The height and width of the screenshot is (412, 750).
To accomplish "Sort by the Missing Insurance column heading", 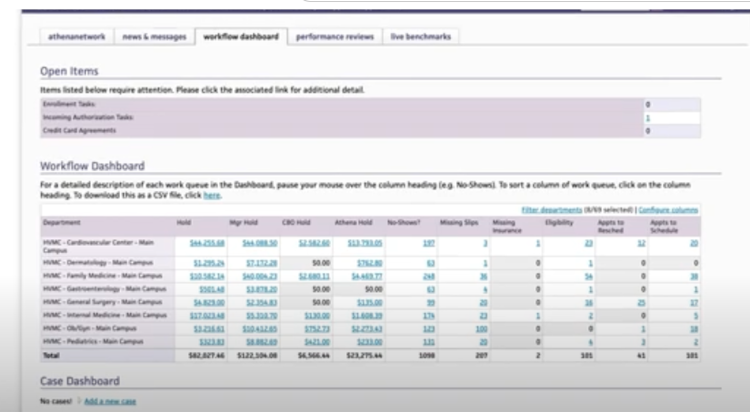I will (507, 226).
